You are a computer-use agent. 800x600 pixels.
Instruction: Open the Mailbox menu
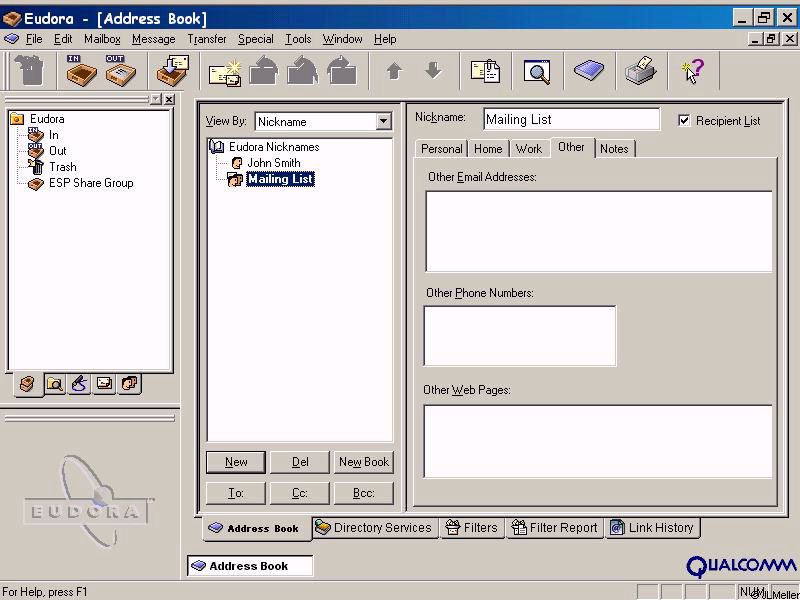102,39
